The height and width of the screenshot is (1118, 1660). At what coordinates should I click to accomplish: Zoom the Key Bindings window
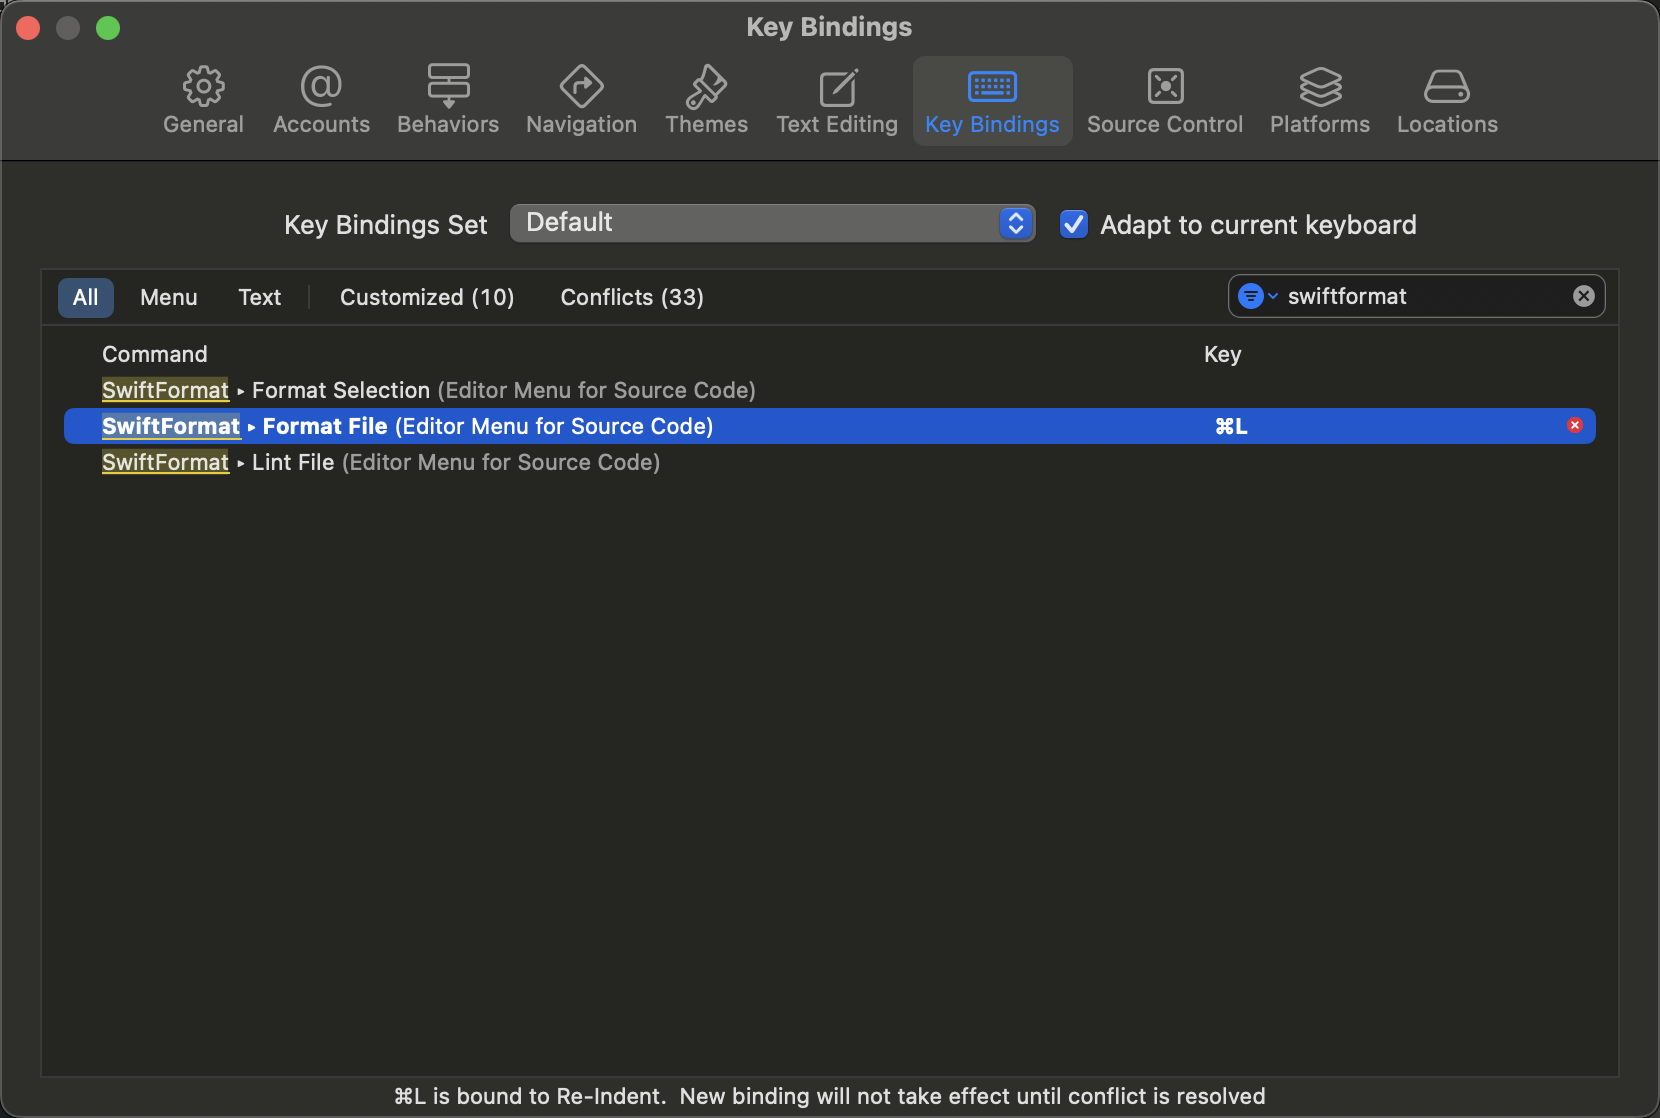[x=108, y=28]
